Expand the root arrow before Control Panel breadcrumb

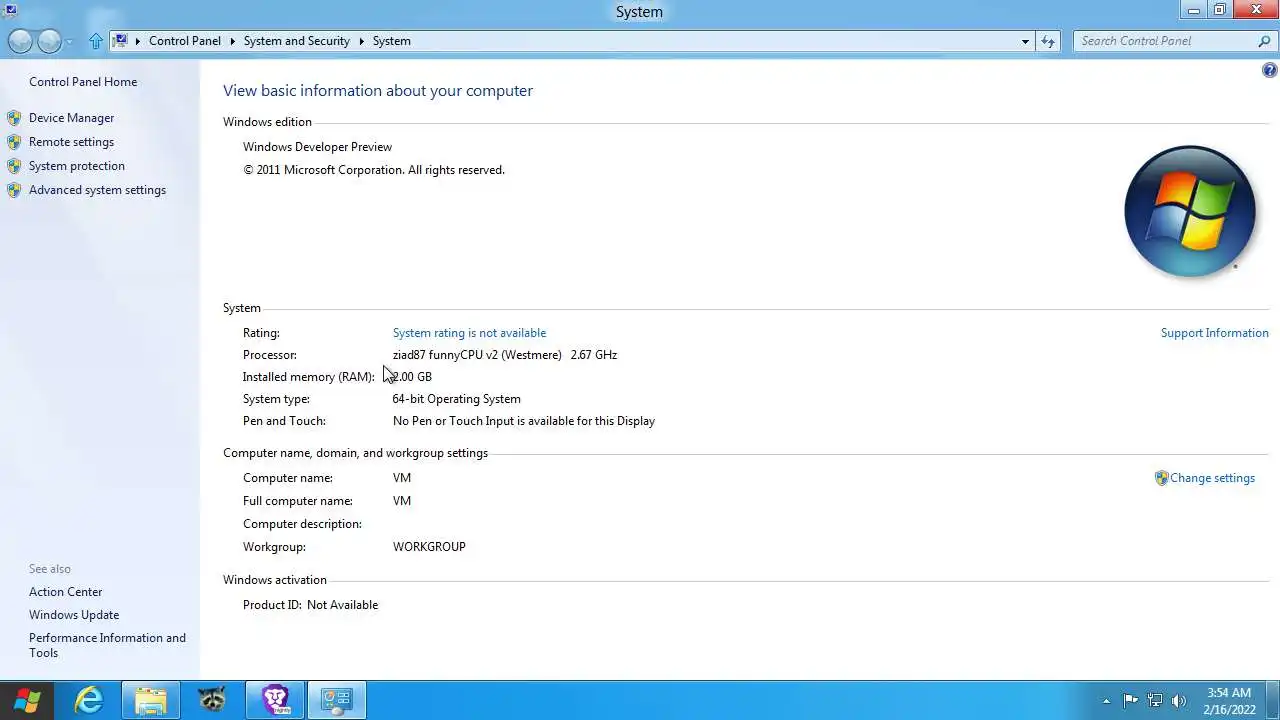click(138, 41)
